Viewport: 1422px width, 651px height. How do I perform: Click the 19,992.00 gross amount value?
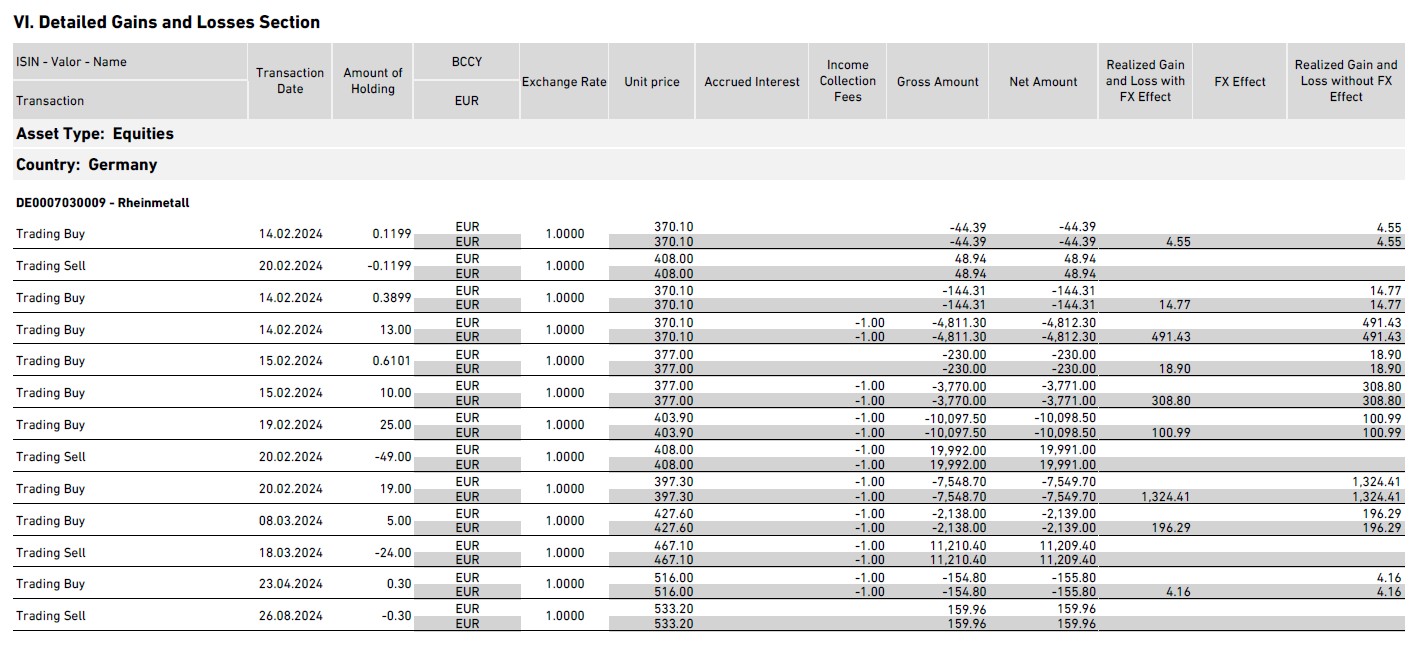pos(958,450)
